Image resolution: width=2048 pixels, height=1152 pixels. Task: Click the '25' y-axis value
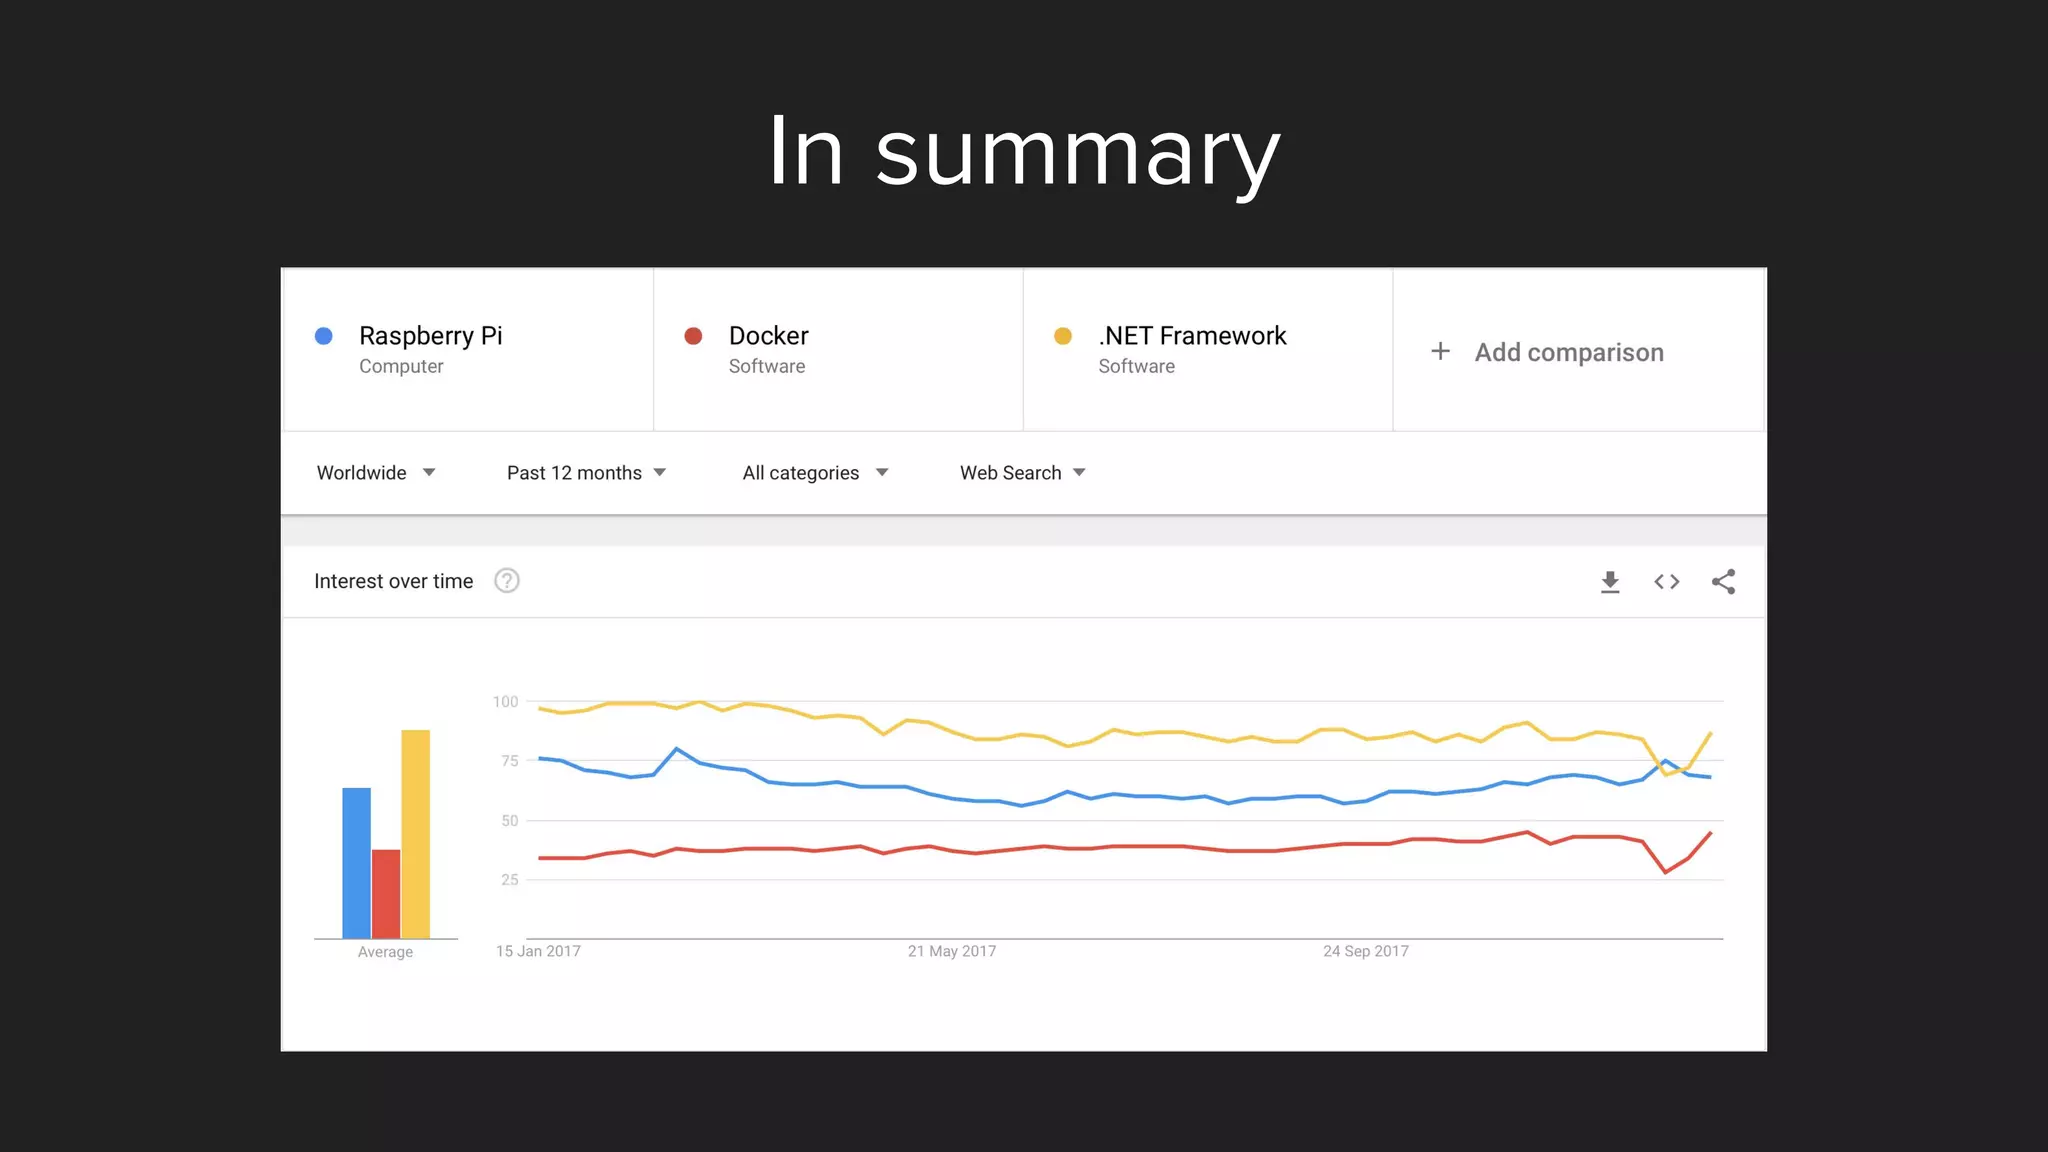(x=510, y=880)
